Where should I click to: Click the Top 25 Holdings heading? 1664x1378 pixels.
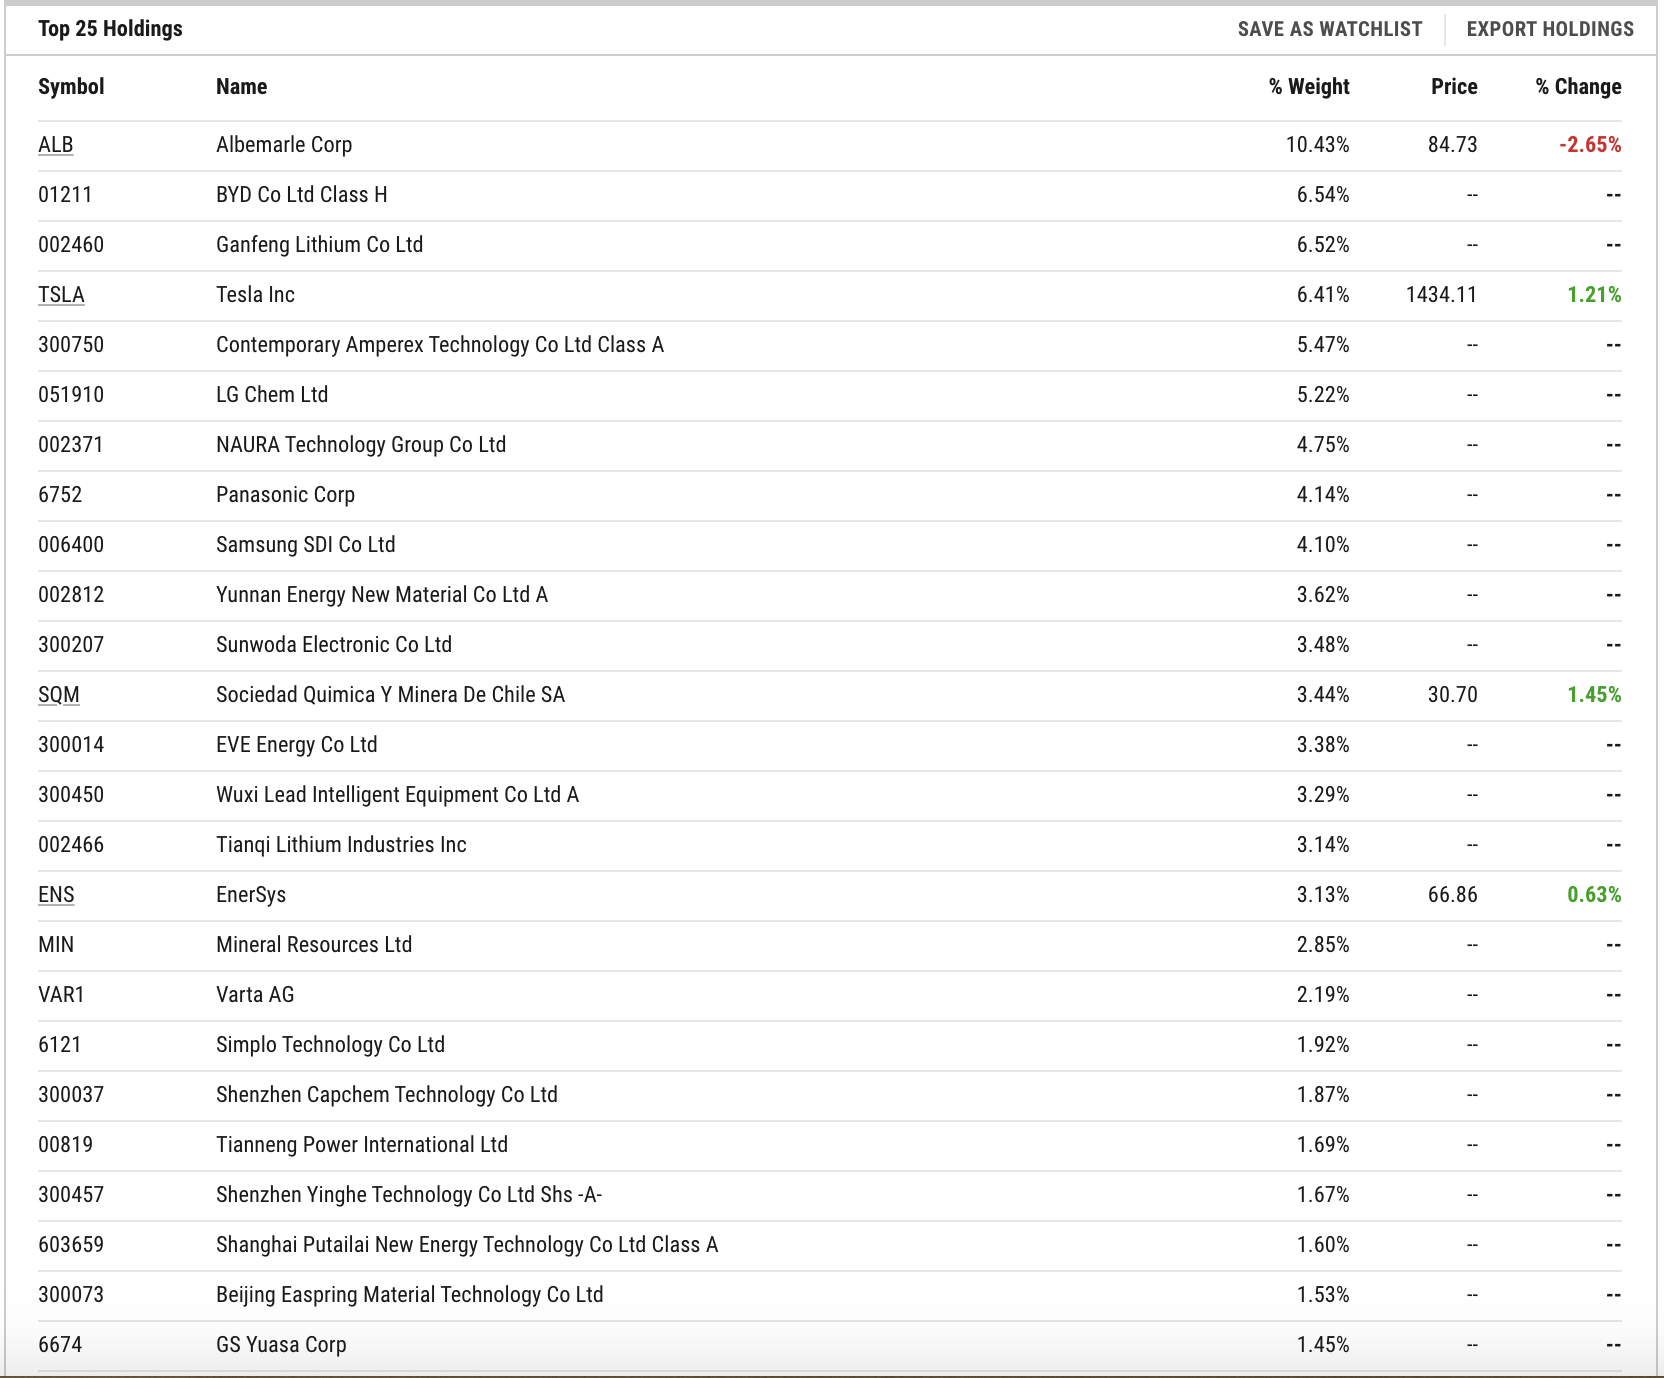click(110, 29)
